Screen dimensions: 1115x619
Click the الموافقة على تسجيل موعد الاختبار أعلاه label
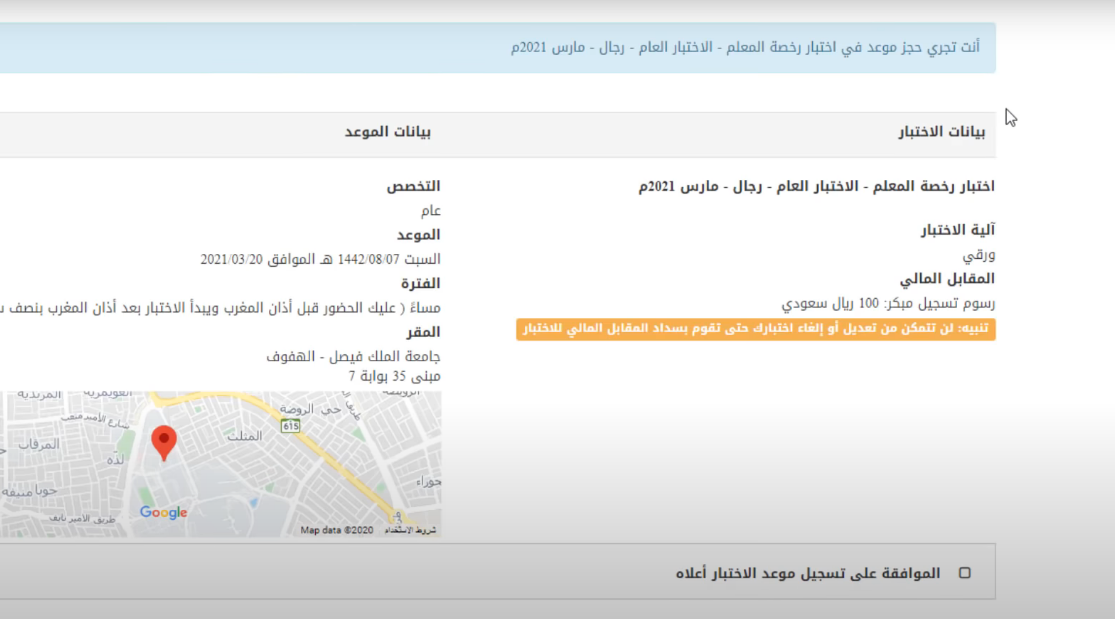(x=808, y=573)
